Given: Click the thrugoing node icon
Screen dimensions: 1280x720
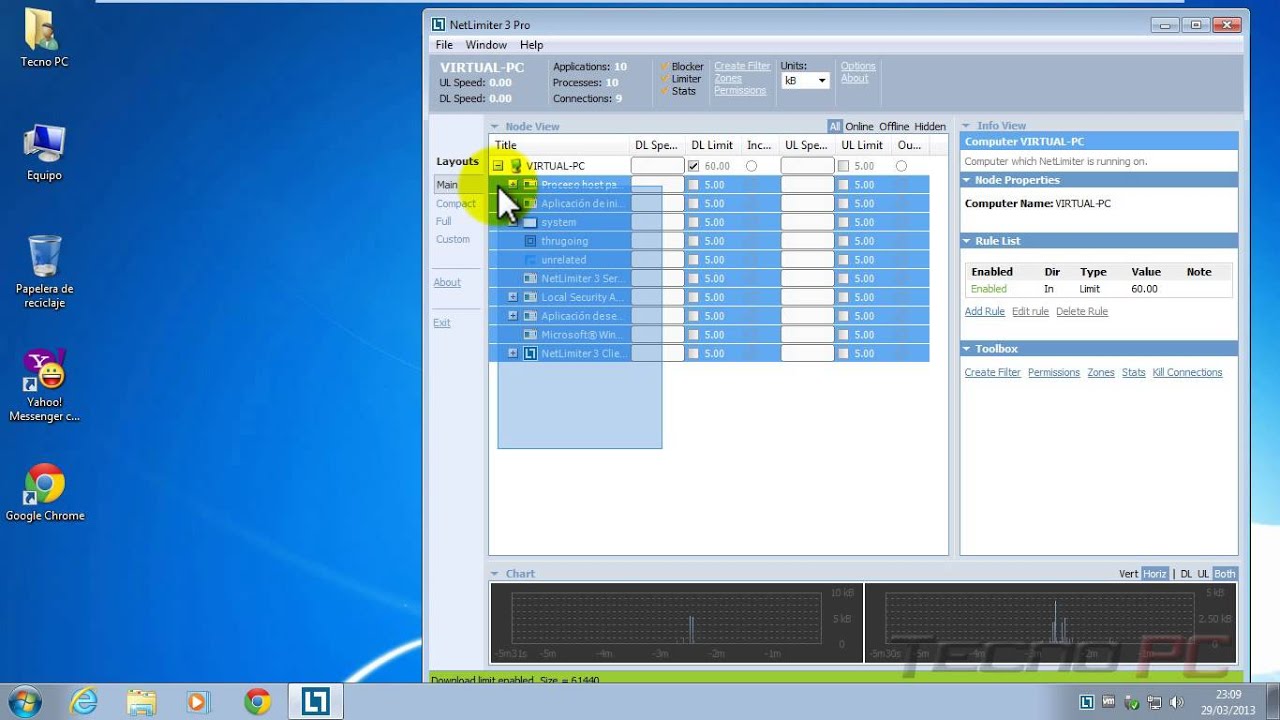Looking at the screenshot, I should coord(531,241).
